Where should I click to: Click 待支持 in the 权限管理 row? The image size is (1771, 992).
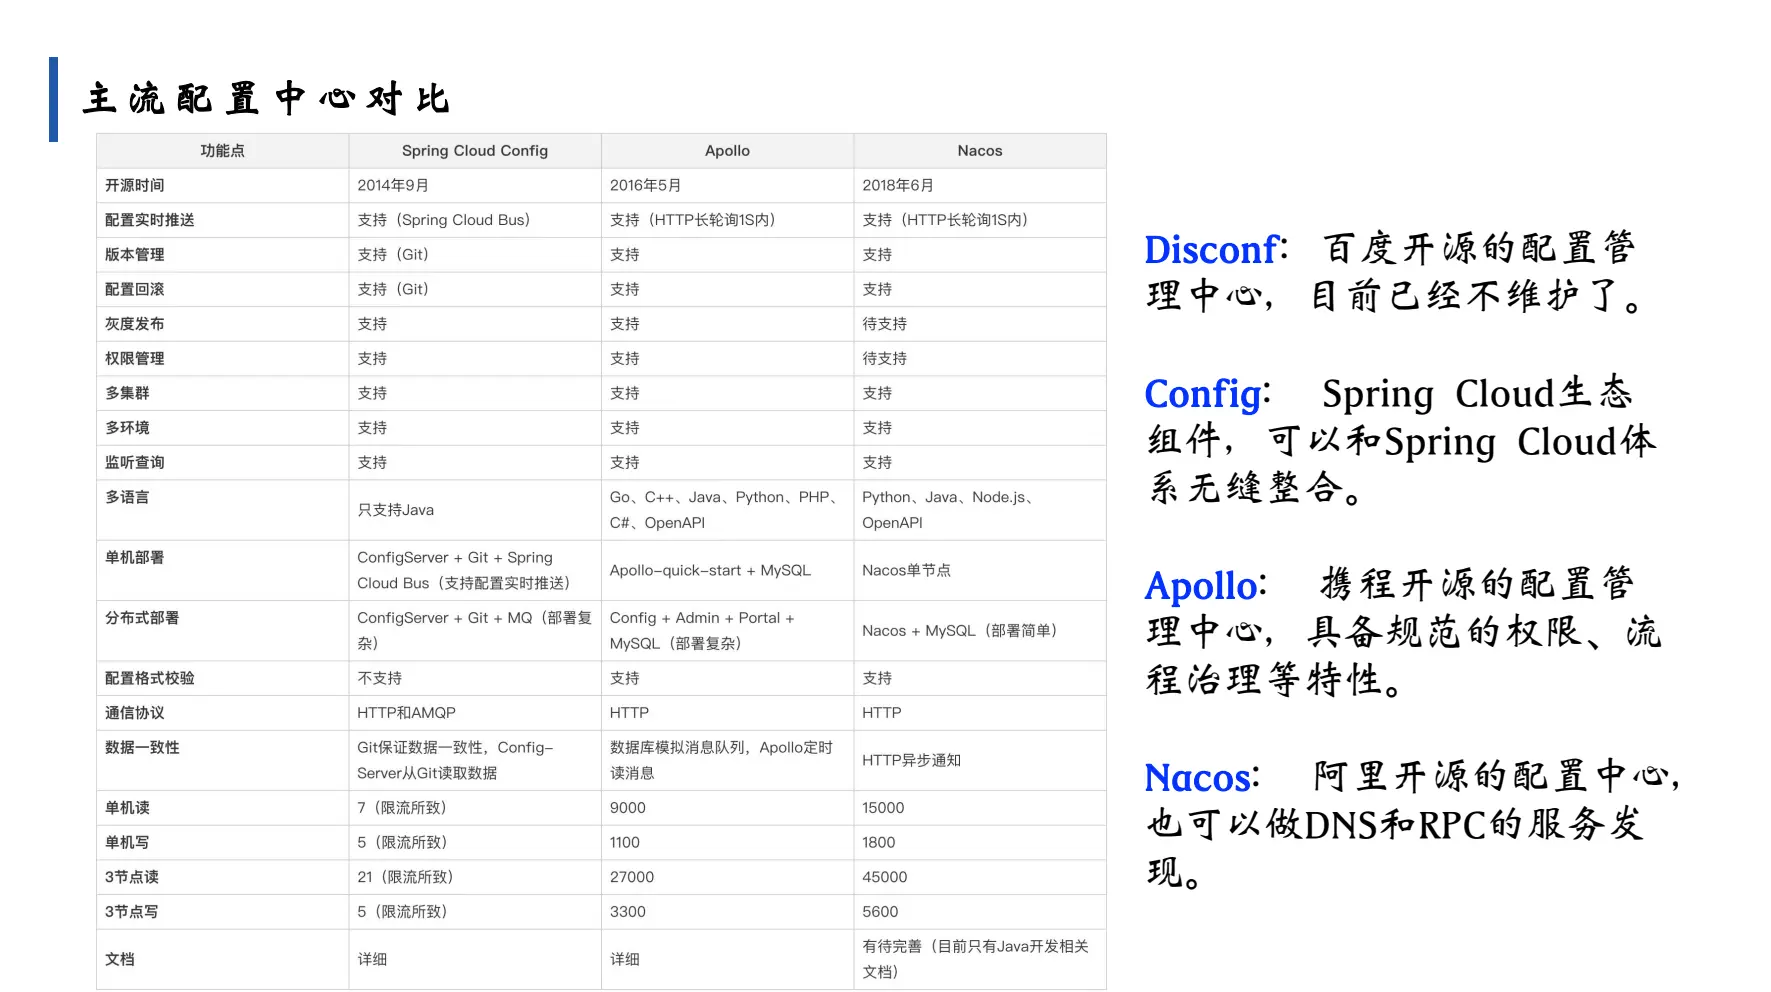click(885, 358)
